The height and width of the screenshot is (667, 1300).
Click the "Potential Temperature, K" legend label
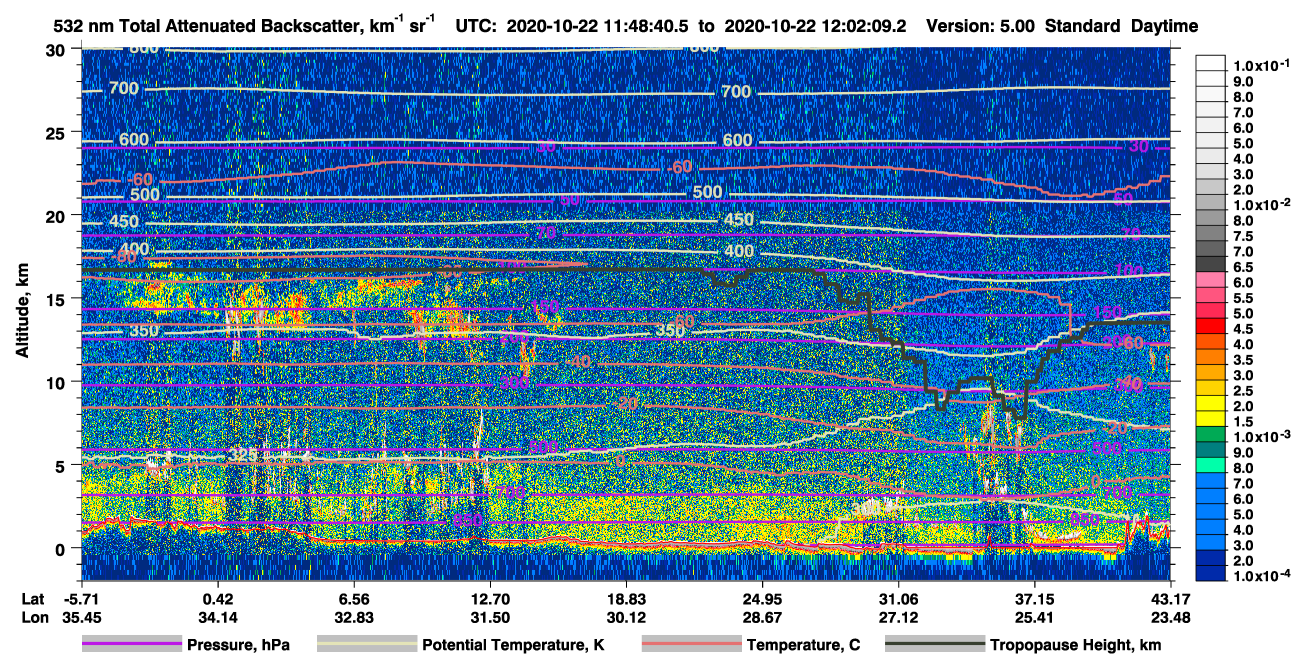point(513,646)
